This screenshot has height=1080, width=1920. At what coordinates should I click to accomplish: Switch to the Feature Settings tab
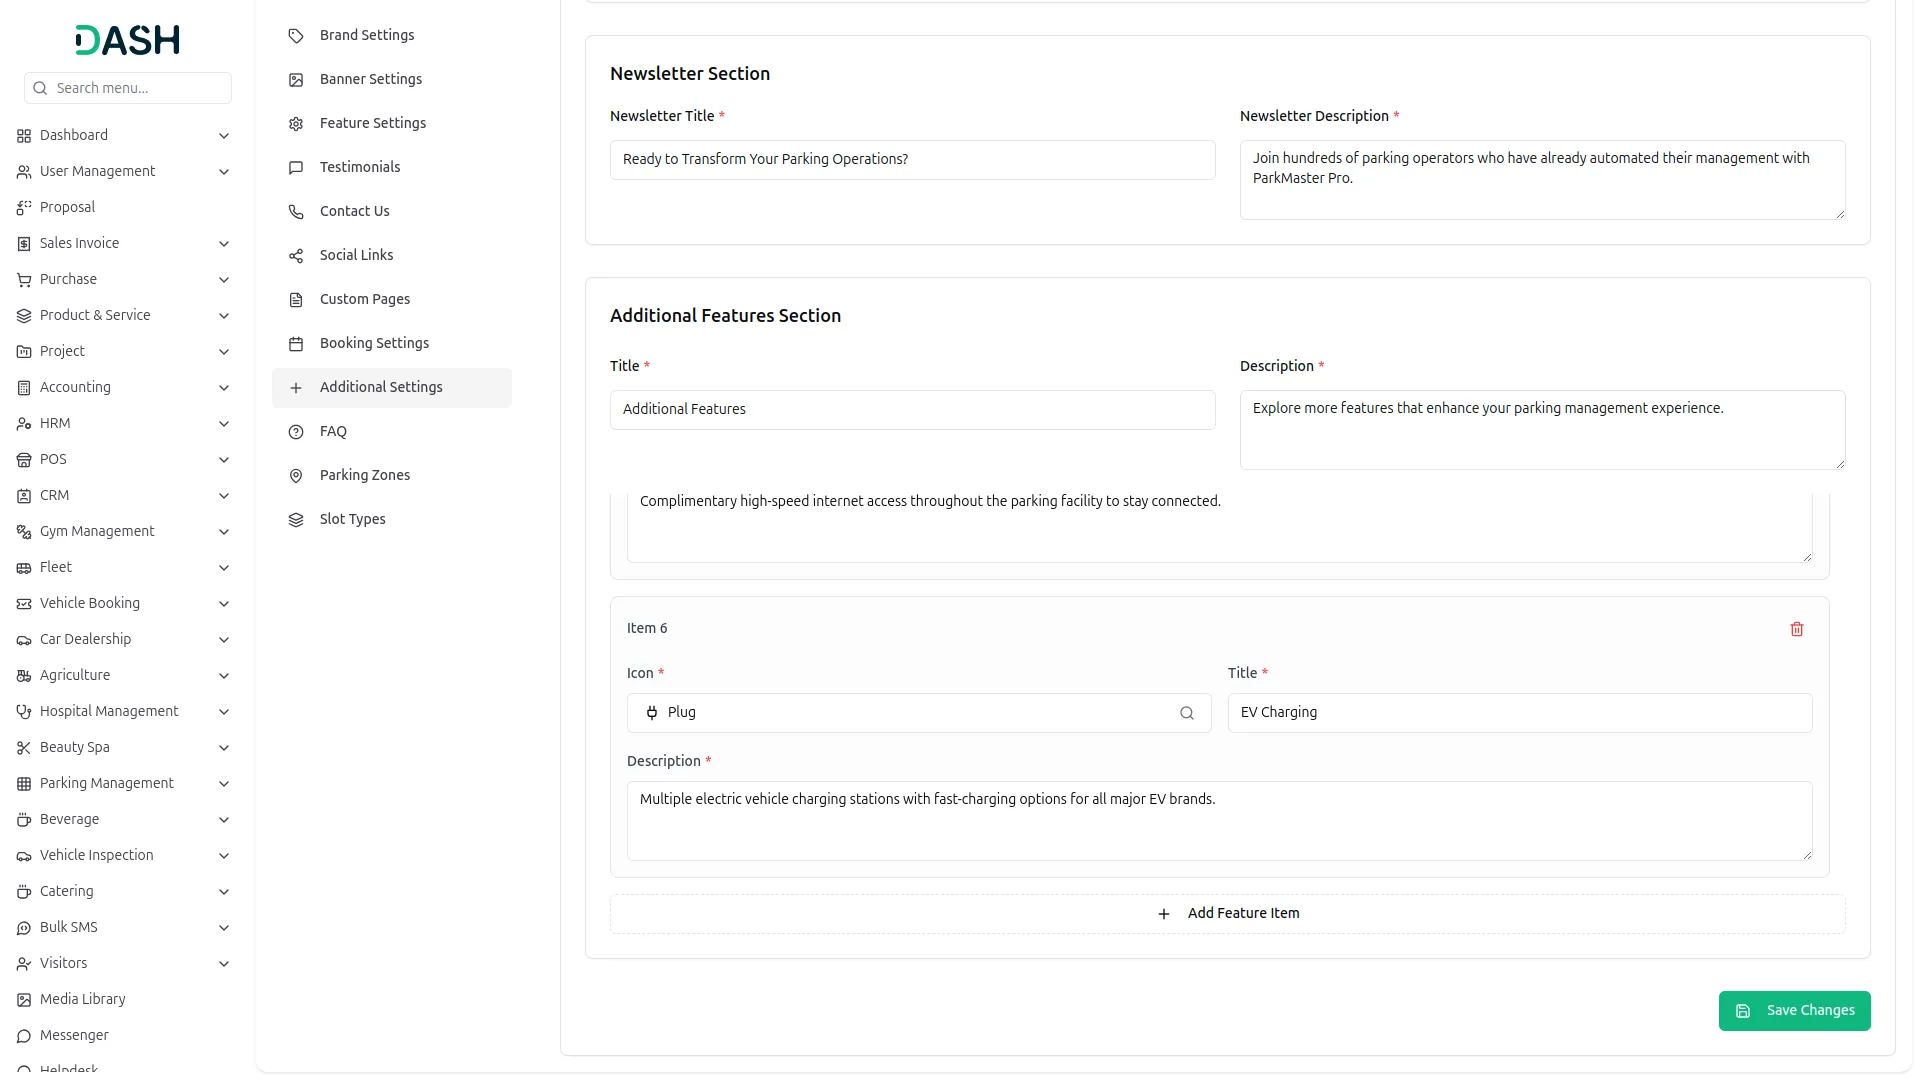click(372, 123)
